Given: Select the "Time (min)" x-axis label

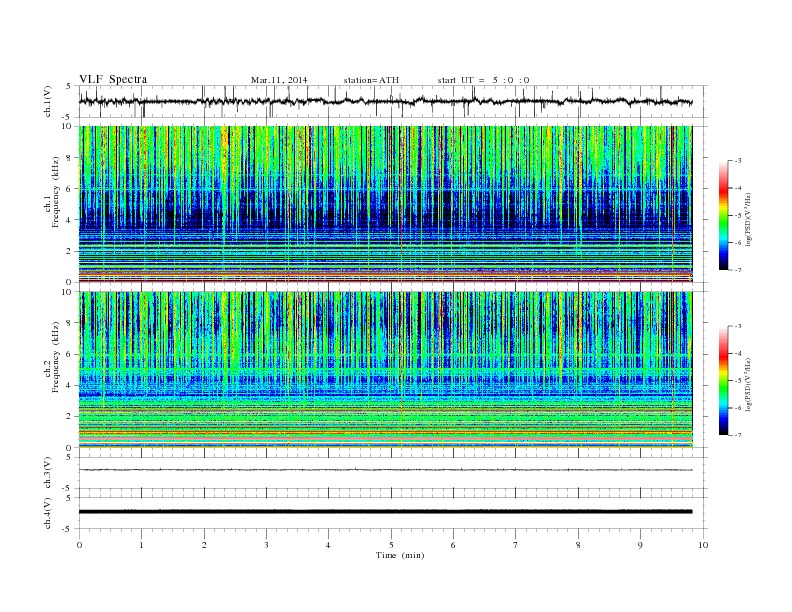Looking at the screenshot, I should click(400, 555).
